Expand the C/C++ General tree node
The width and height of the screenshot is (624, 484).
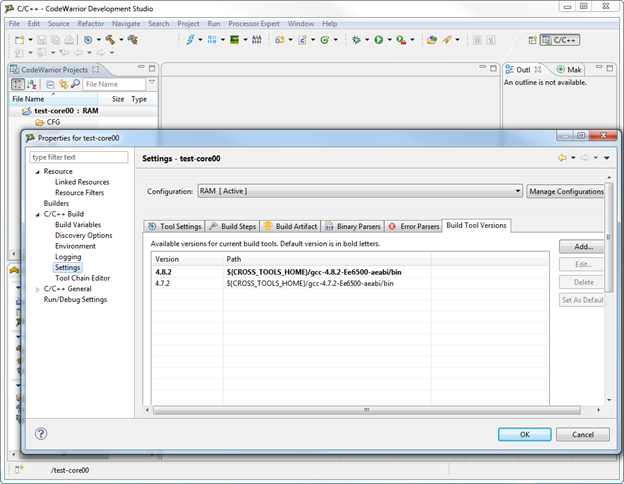[38, 289]
